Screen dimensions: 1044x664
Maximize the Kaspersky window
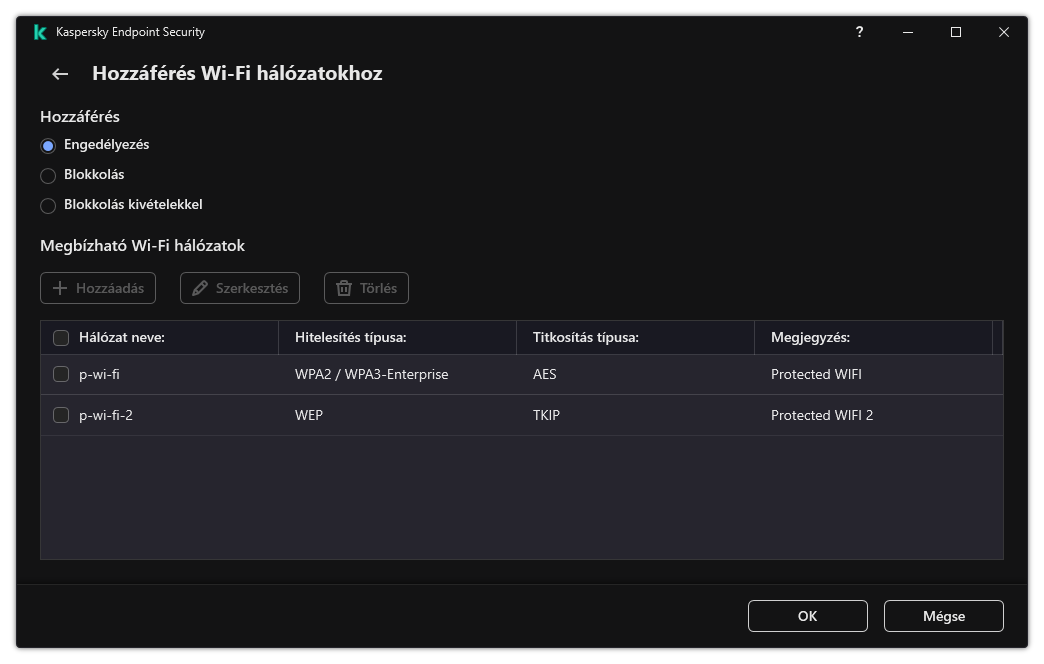(955, 32)
